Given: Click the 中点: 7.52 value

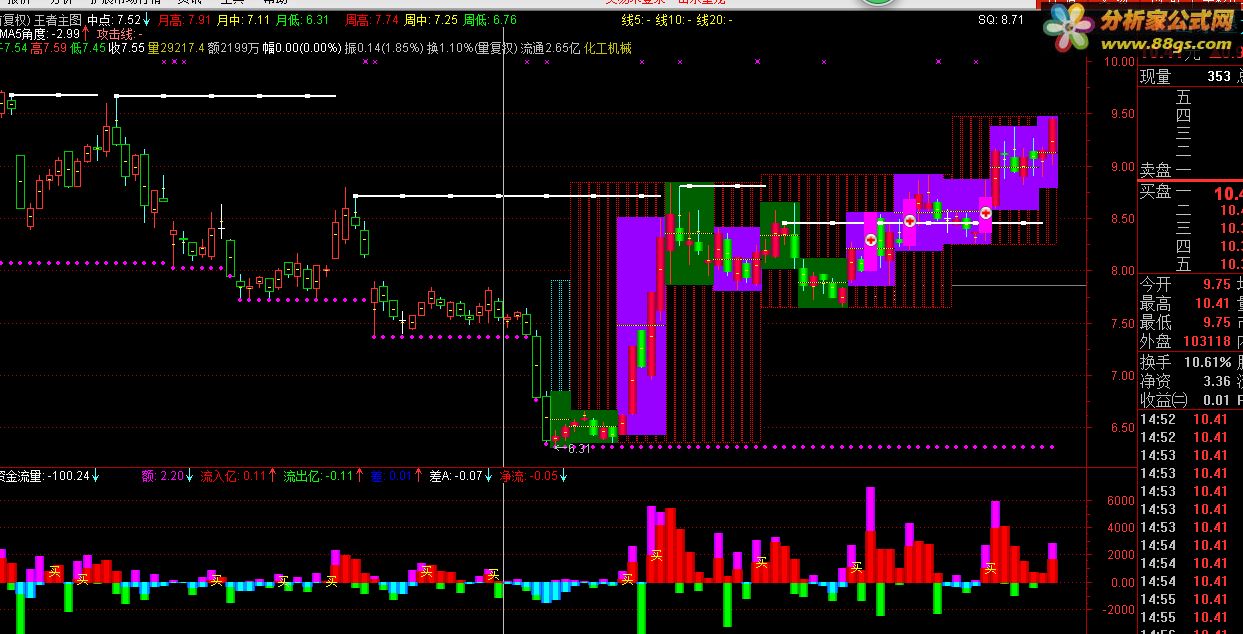Looking at the screenshot, I should pyautogui.click(x=113, y=19).
